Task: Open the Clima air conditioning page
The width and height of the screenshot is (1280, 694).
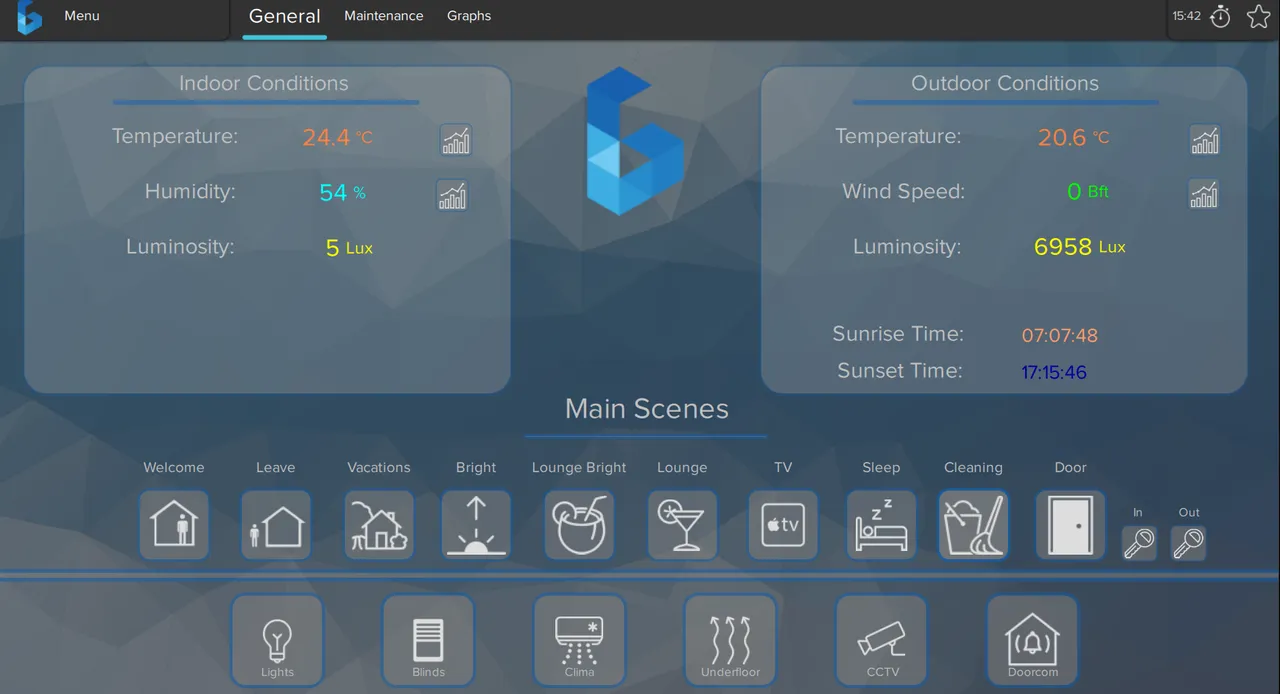Action: tap(579, 640)
